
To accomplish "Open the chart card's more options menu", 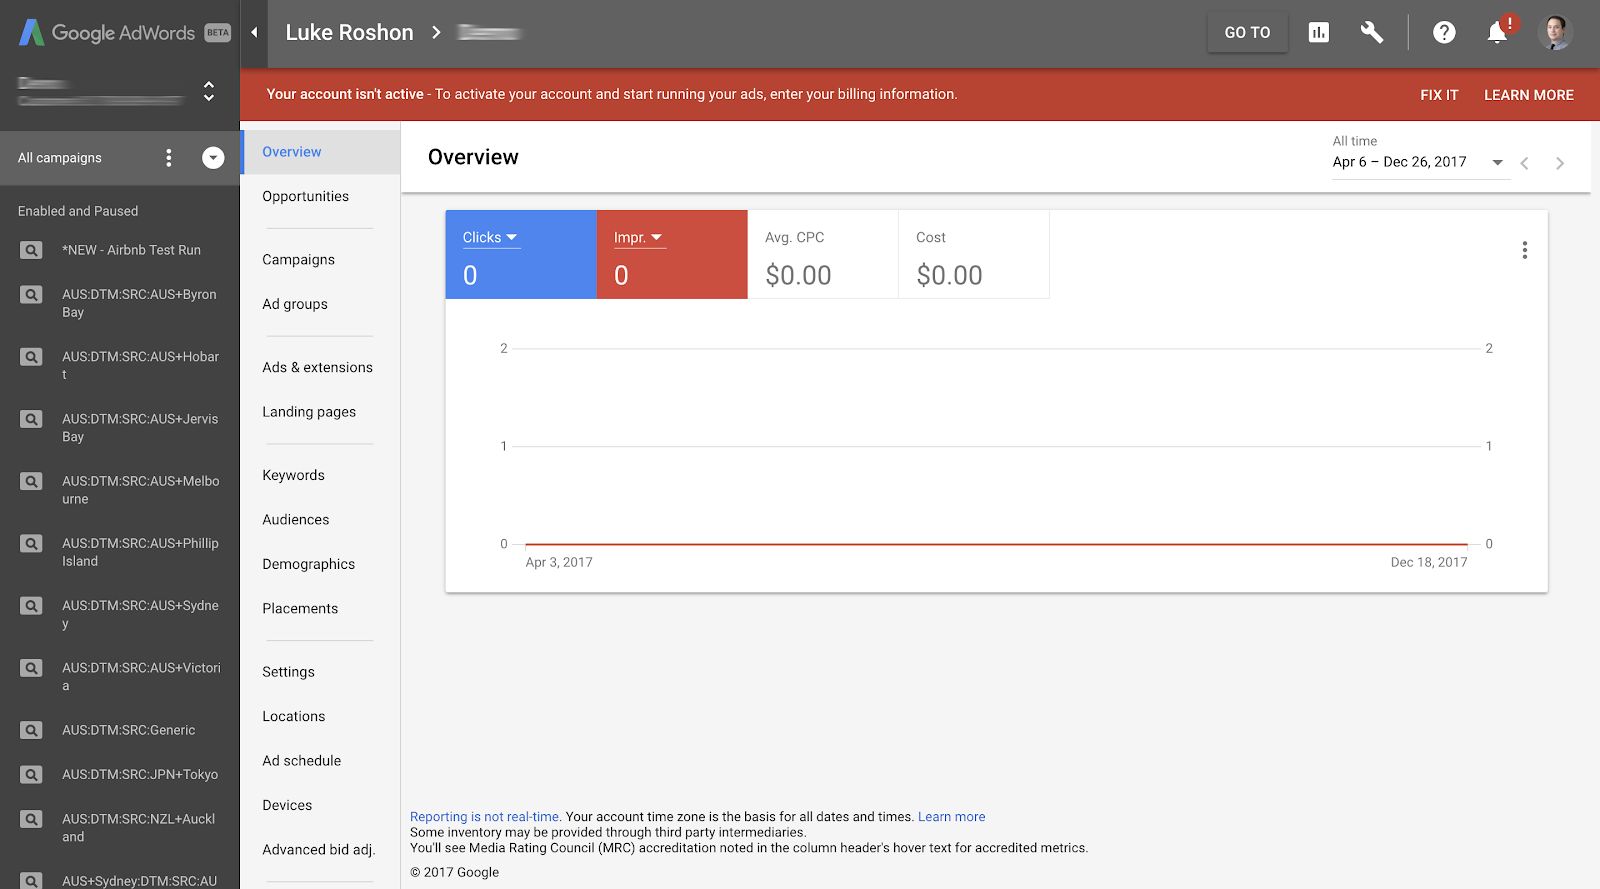I will pos(1524,250).
